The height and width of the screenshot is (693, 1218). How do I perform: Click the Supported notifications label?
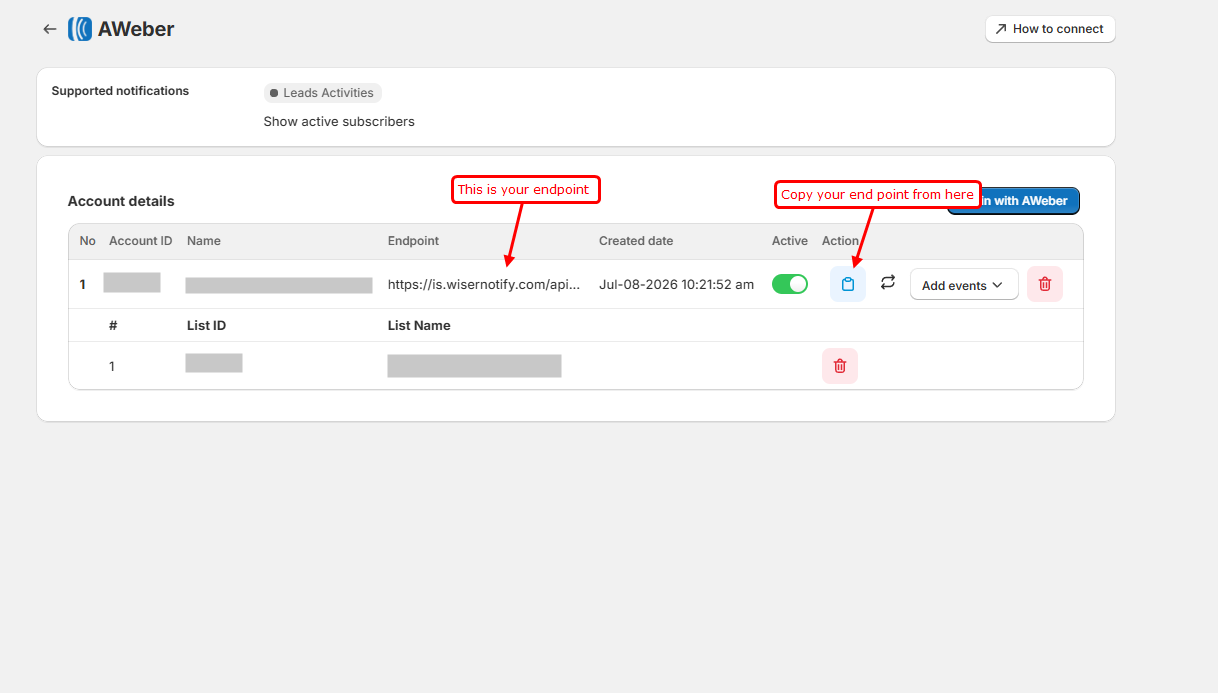click(120, 91)
